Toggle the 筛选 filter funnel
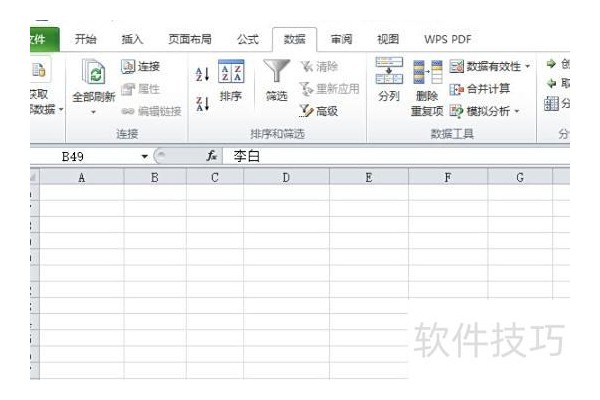The height and width of the screenshot is (400, 600). (x=276, y=71)
